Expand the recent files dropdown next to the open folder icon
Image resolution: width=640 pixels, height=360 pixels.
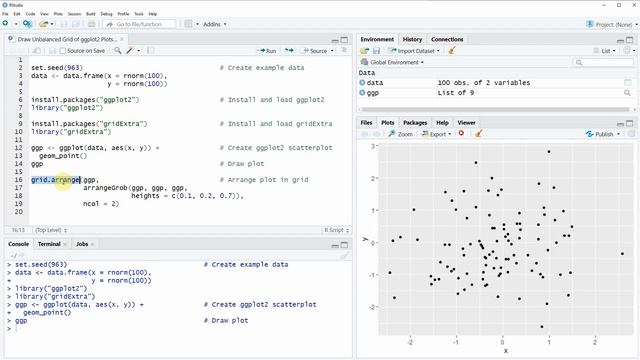[x=52, y=24]
